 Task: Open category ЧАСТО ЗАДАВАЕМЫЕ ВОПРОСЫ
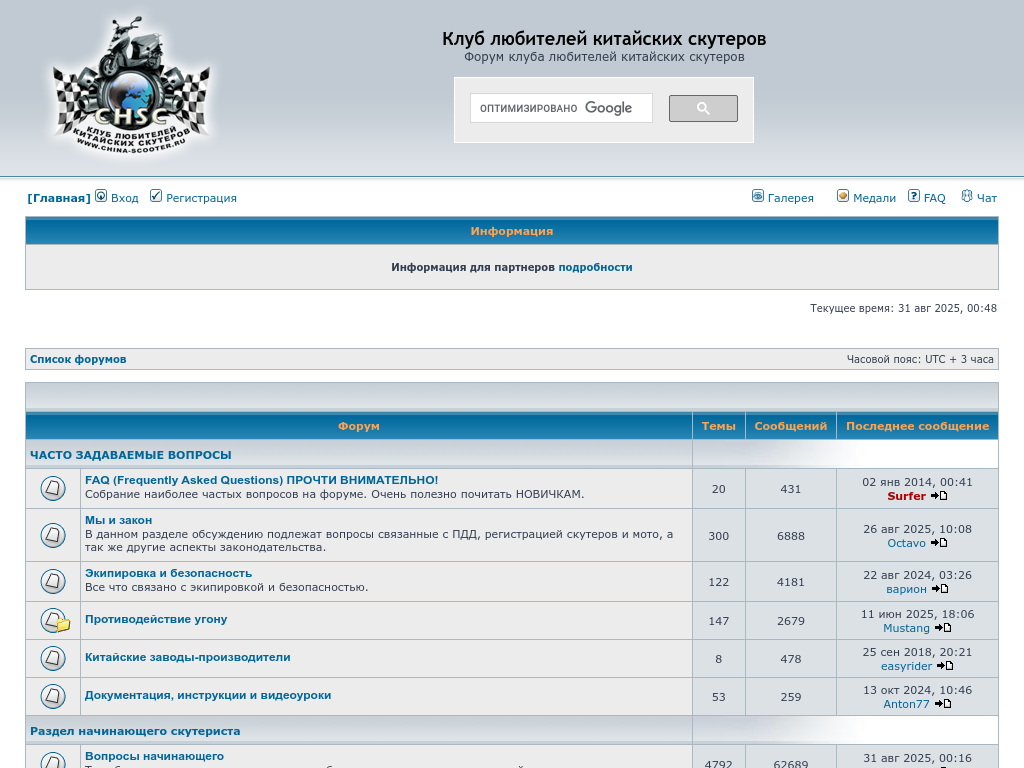pyautogui.click(x=130, y=455)
